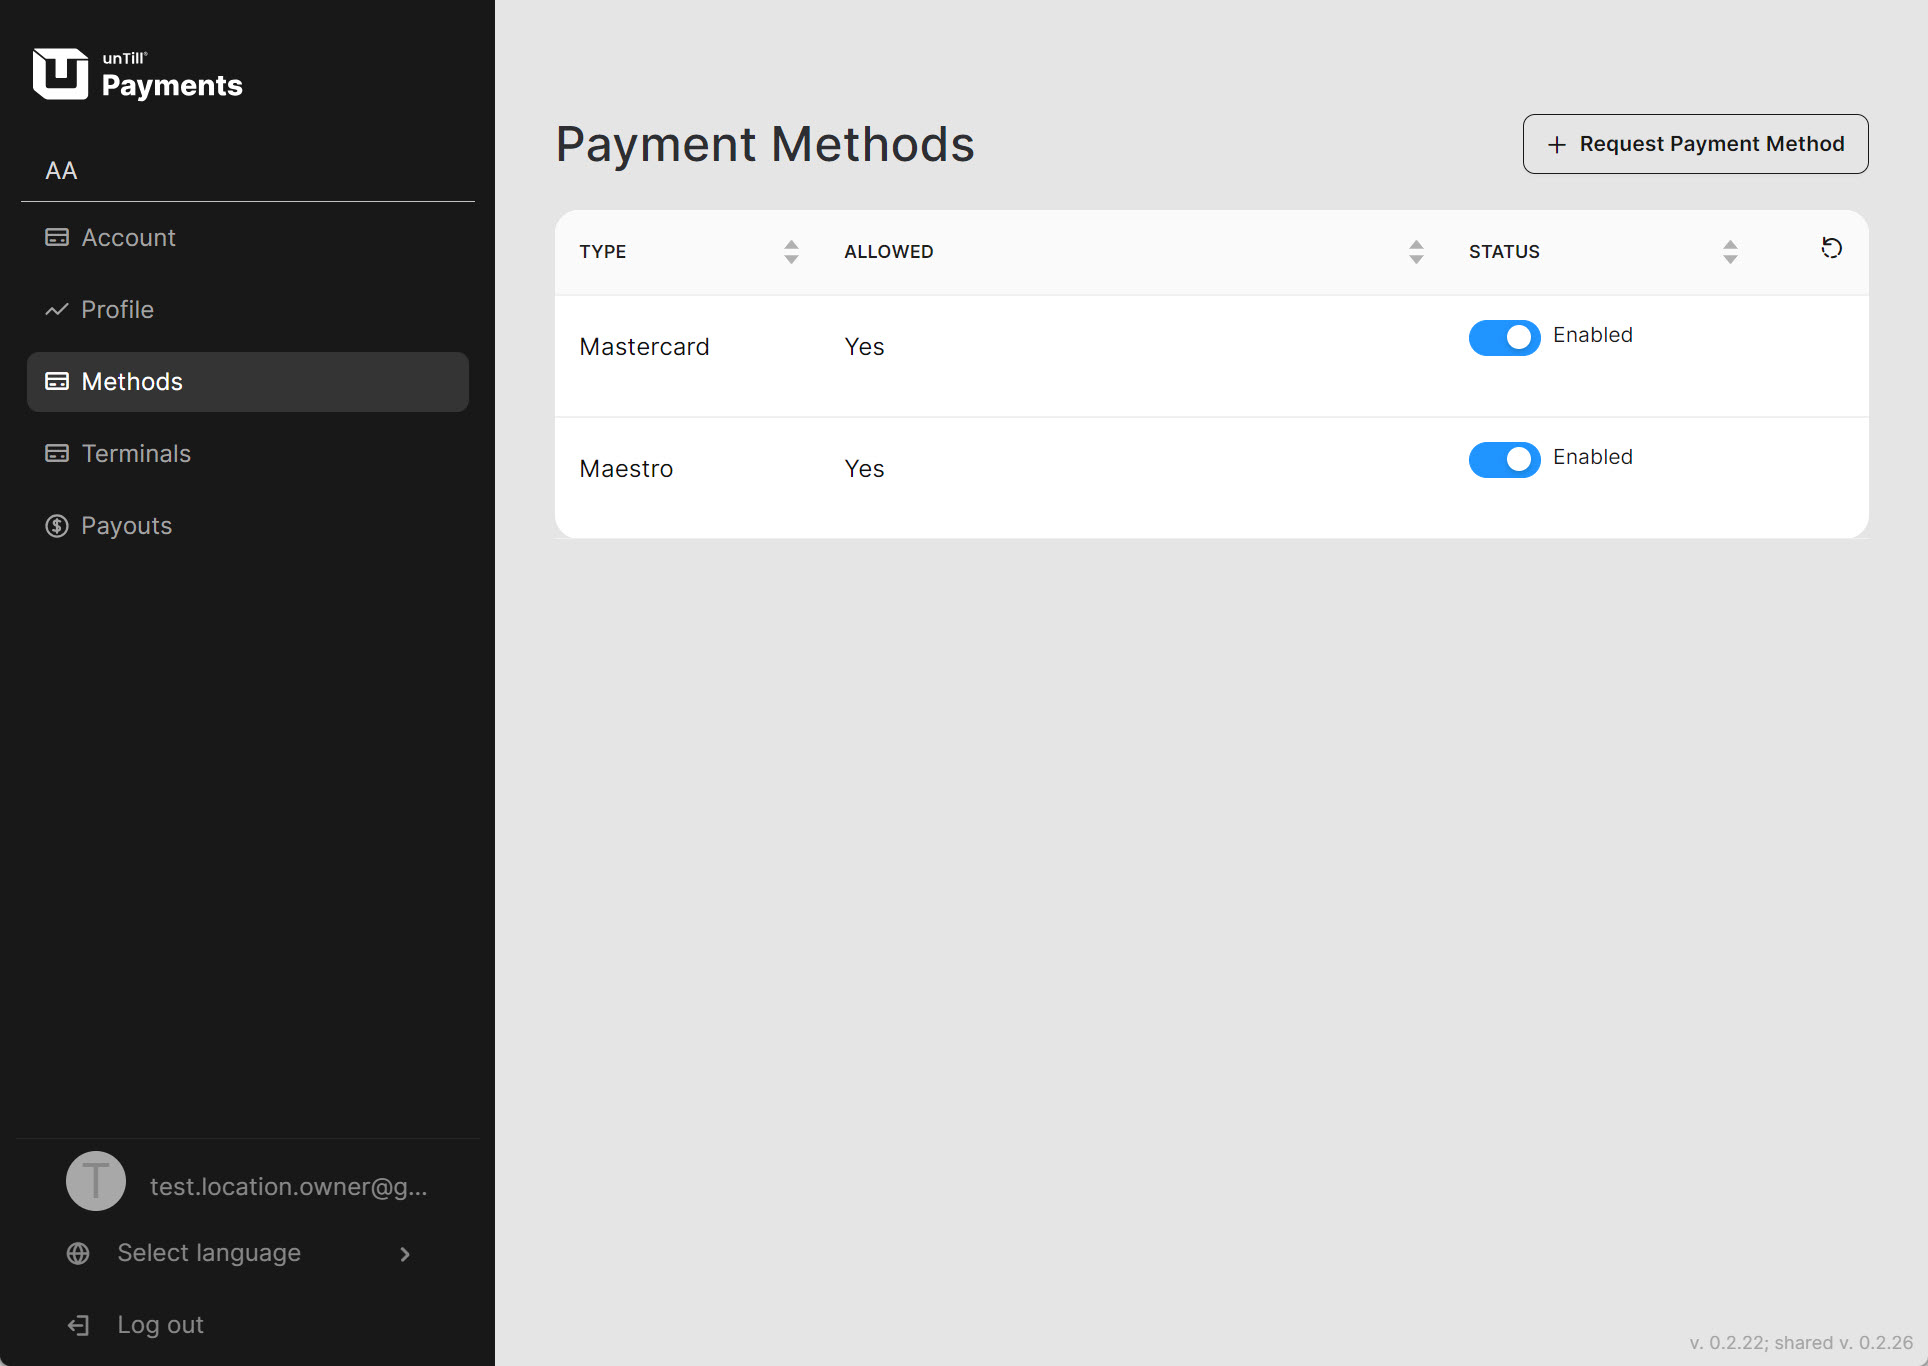
Task: Expand the Select language chevron
Action: (405, 1254)
